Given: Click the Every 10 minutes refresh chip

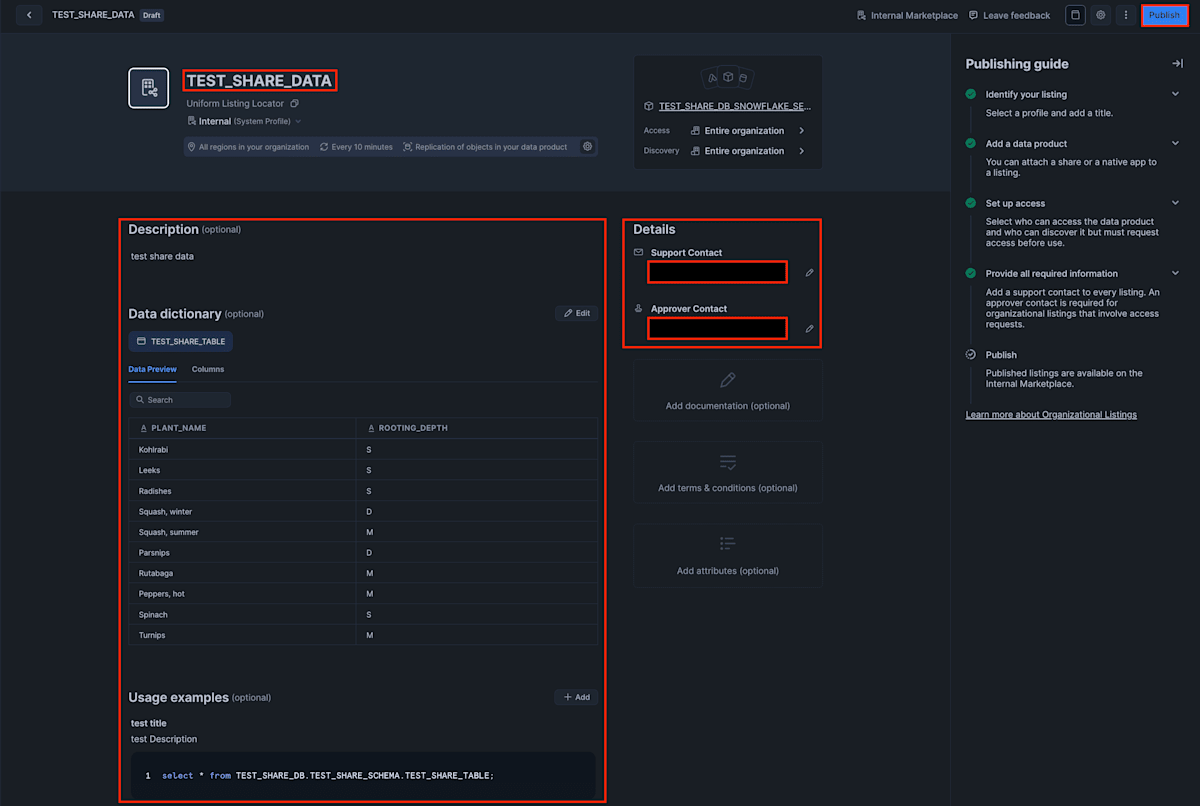Looking at the screenshot, I should point(356,147).
